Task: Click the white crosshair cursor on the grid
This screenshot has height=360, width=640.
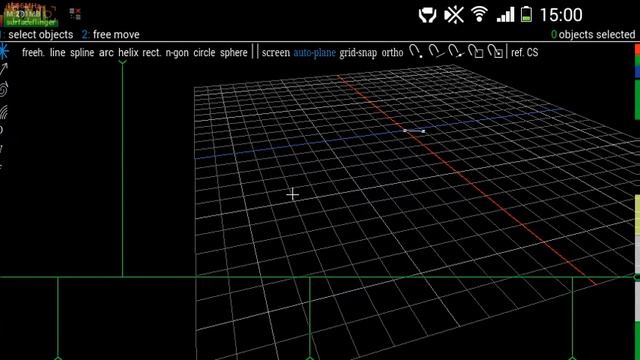Action: 293,195
